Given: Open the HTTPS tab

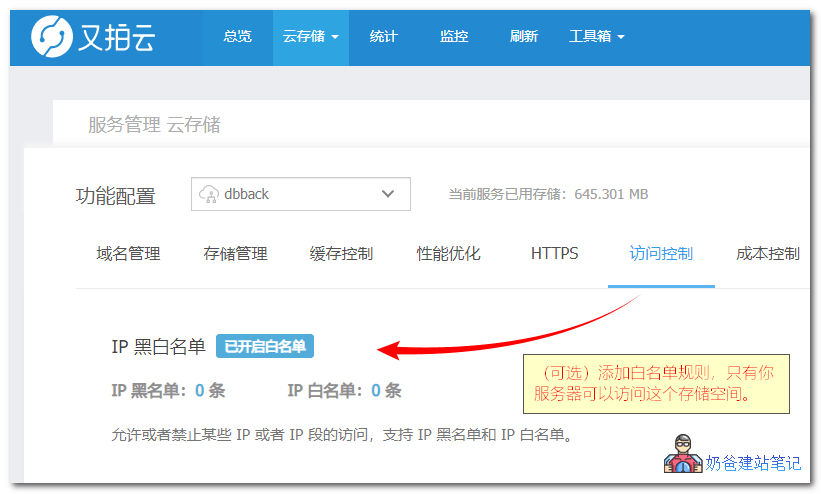Looking at the screenshot, I should [554, 254].
